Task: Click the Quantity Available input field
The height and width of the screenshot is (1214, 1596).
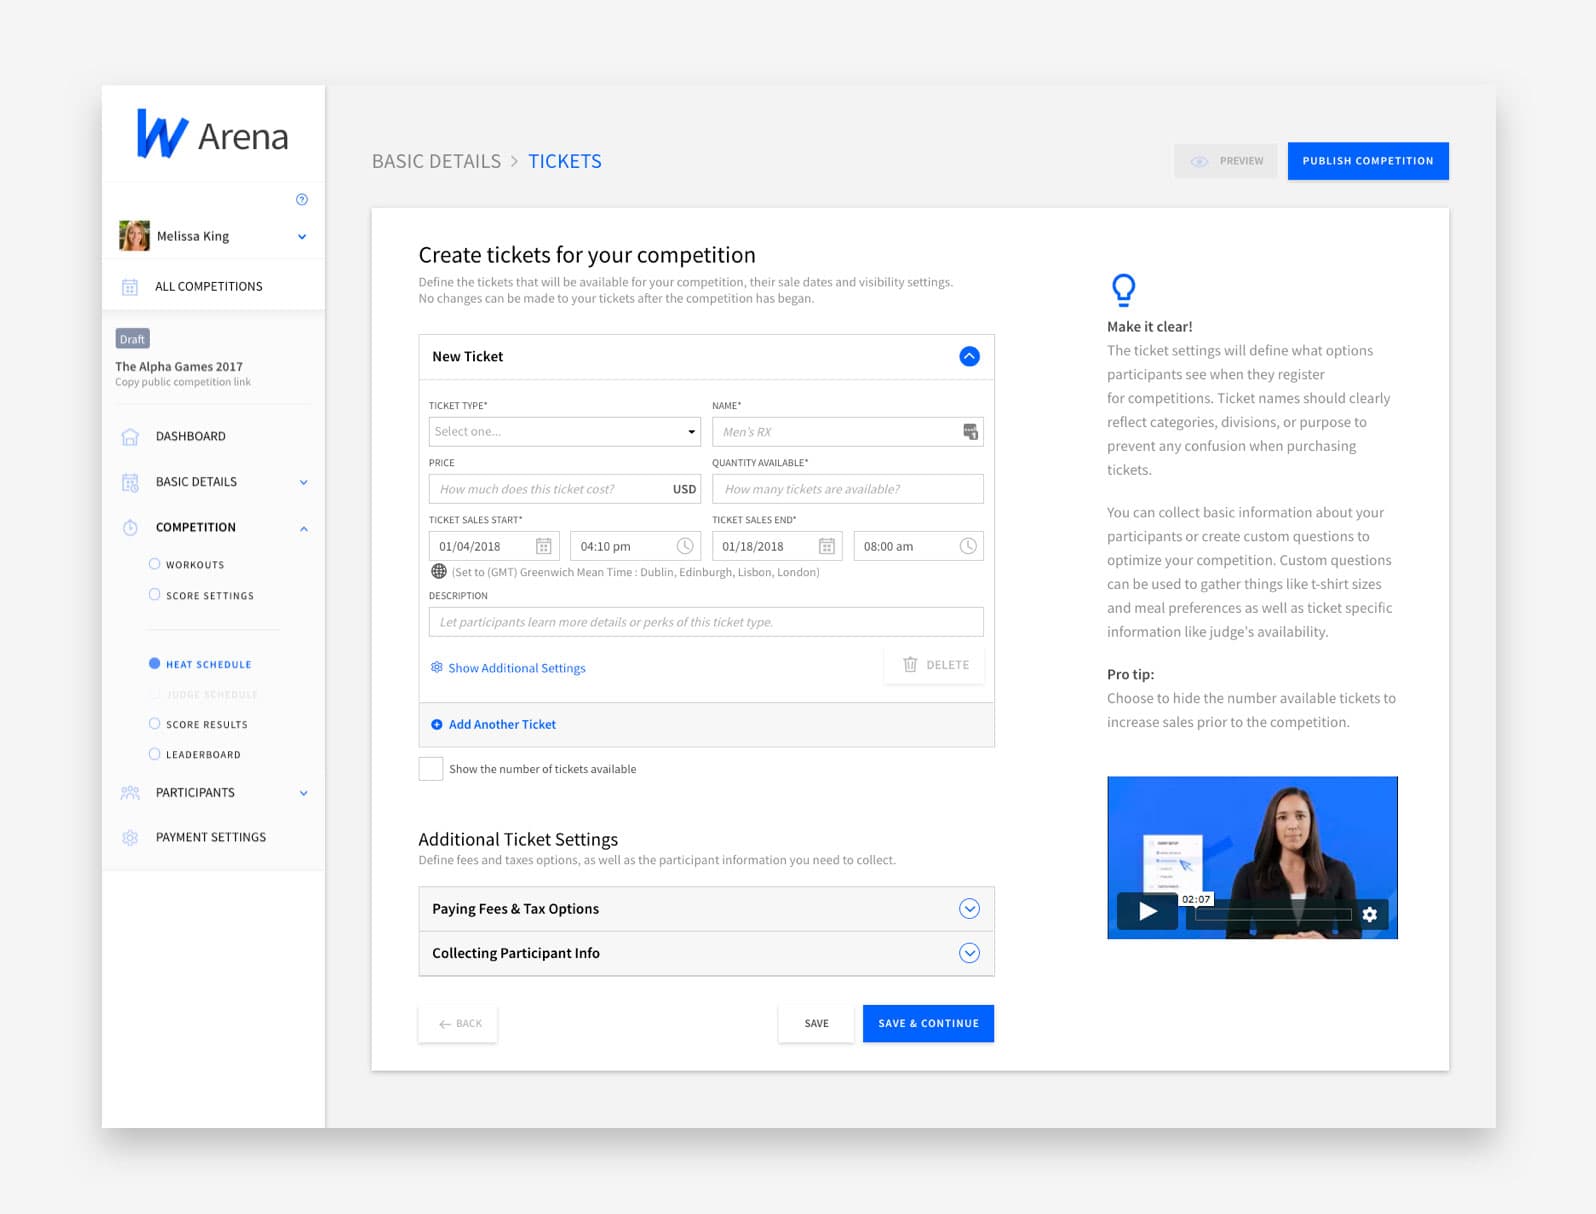Action: tap(847, 489)
